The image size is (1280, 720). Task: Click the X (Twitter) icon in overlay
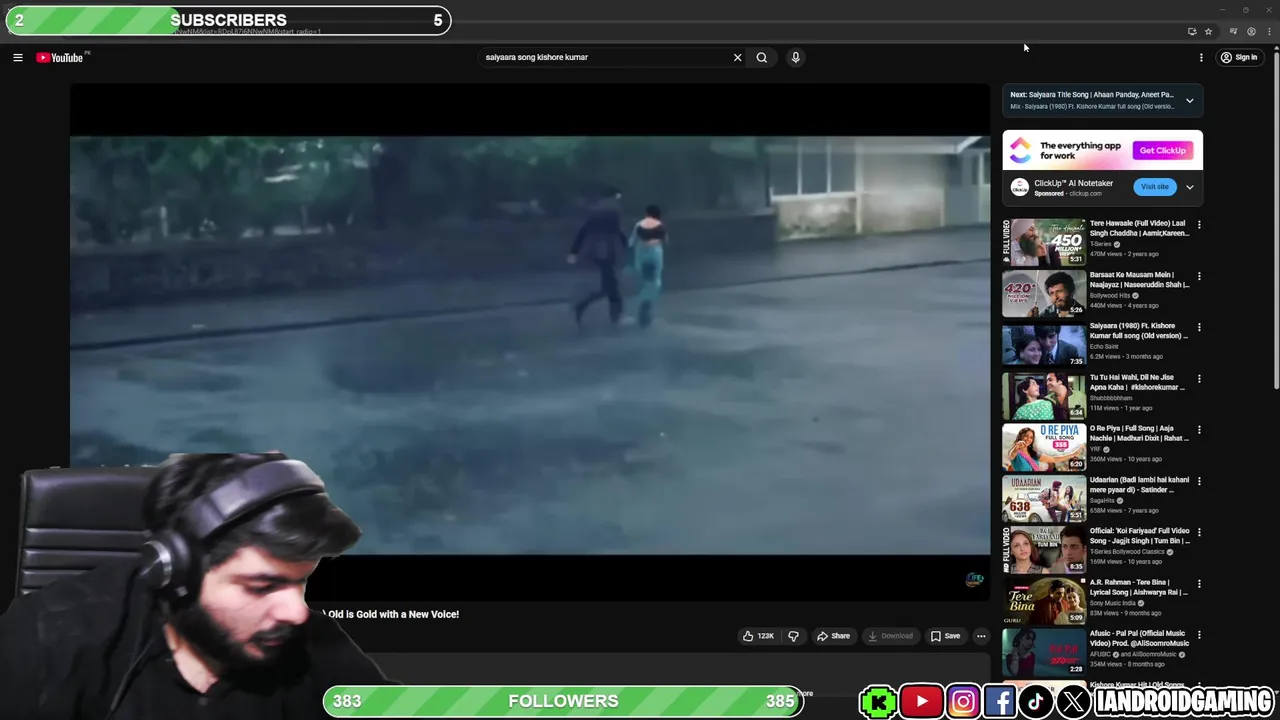pos(1073,702)
